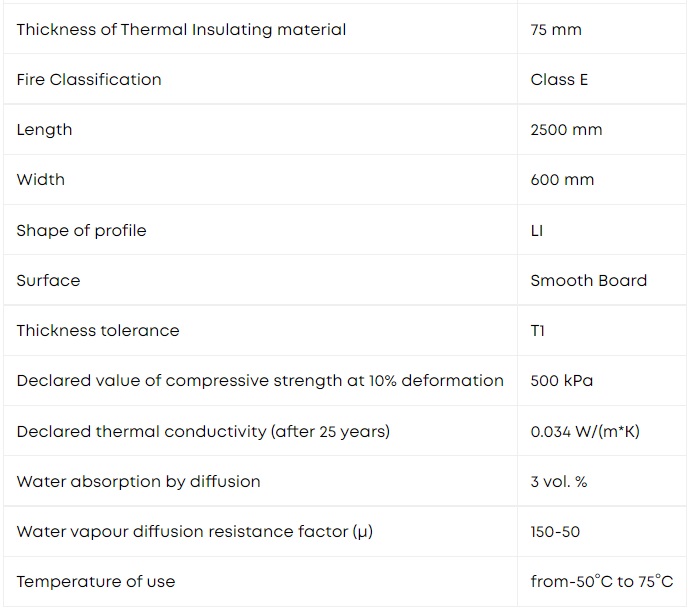Click the 500 kPa compressive strength value
Image resolution: width=690 pixels, height=609 pixels.
(562, 381)
